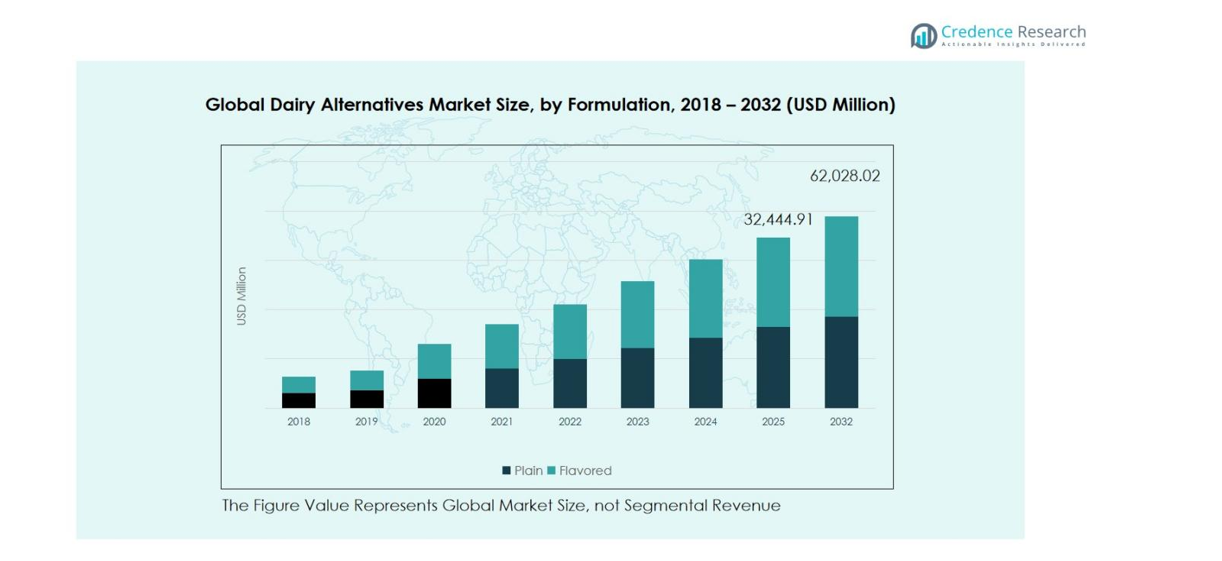Image resolution: width=1222 pixels, height=561 pixels.
Task: Select the Plain legend label
Action: [528, 471]
